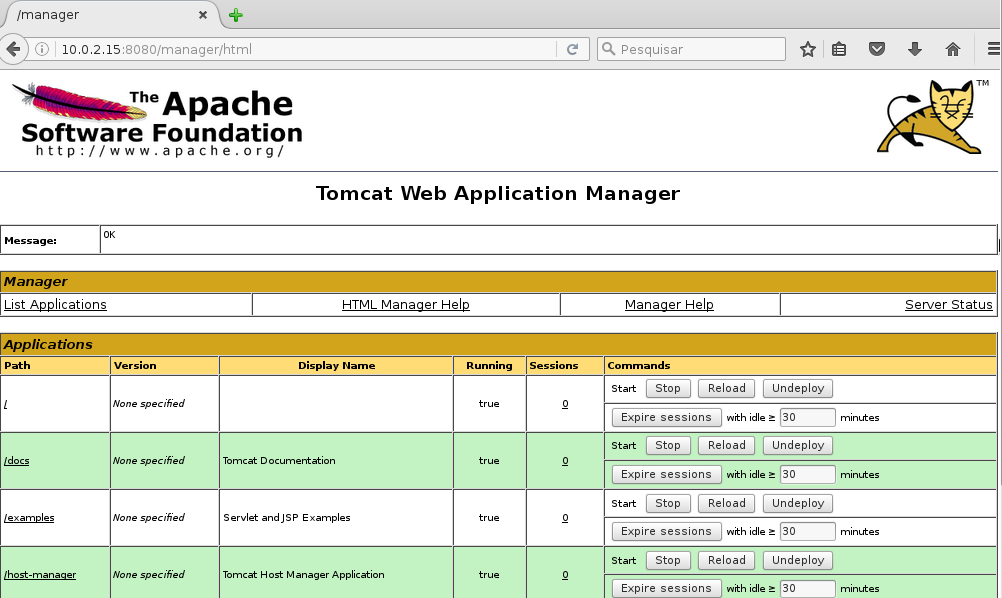Open site information icon in address bar
The height and width of the screenshot is (598, 1002).
tap(42, 49)
